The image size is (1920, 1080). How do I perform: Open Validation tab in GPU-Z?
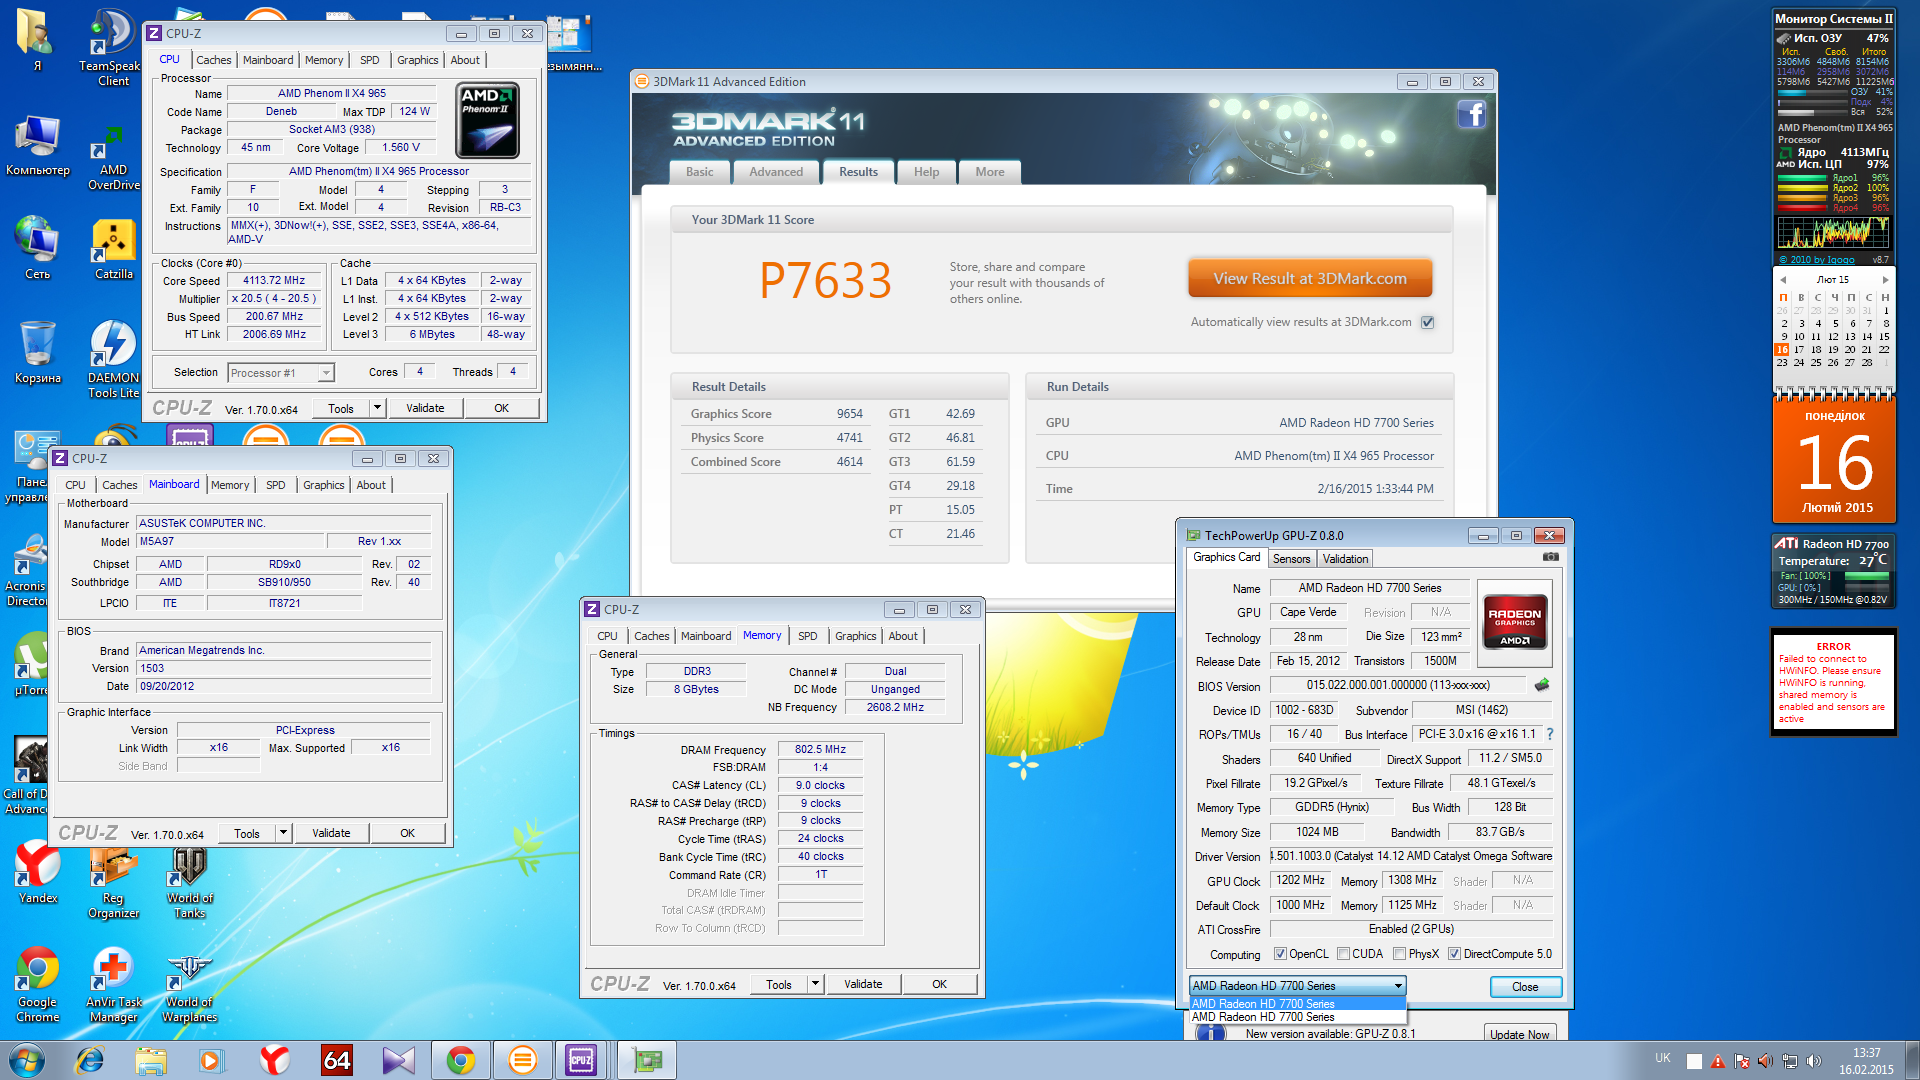[x=1345, y=559]
